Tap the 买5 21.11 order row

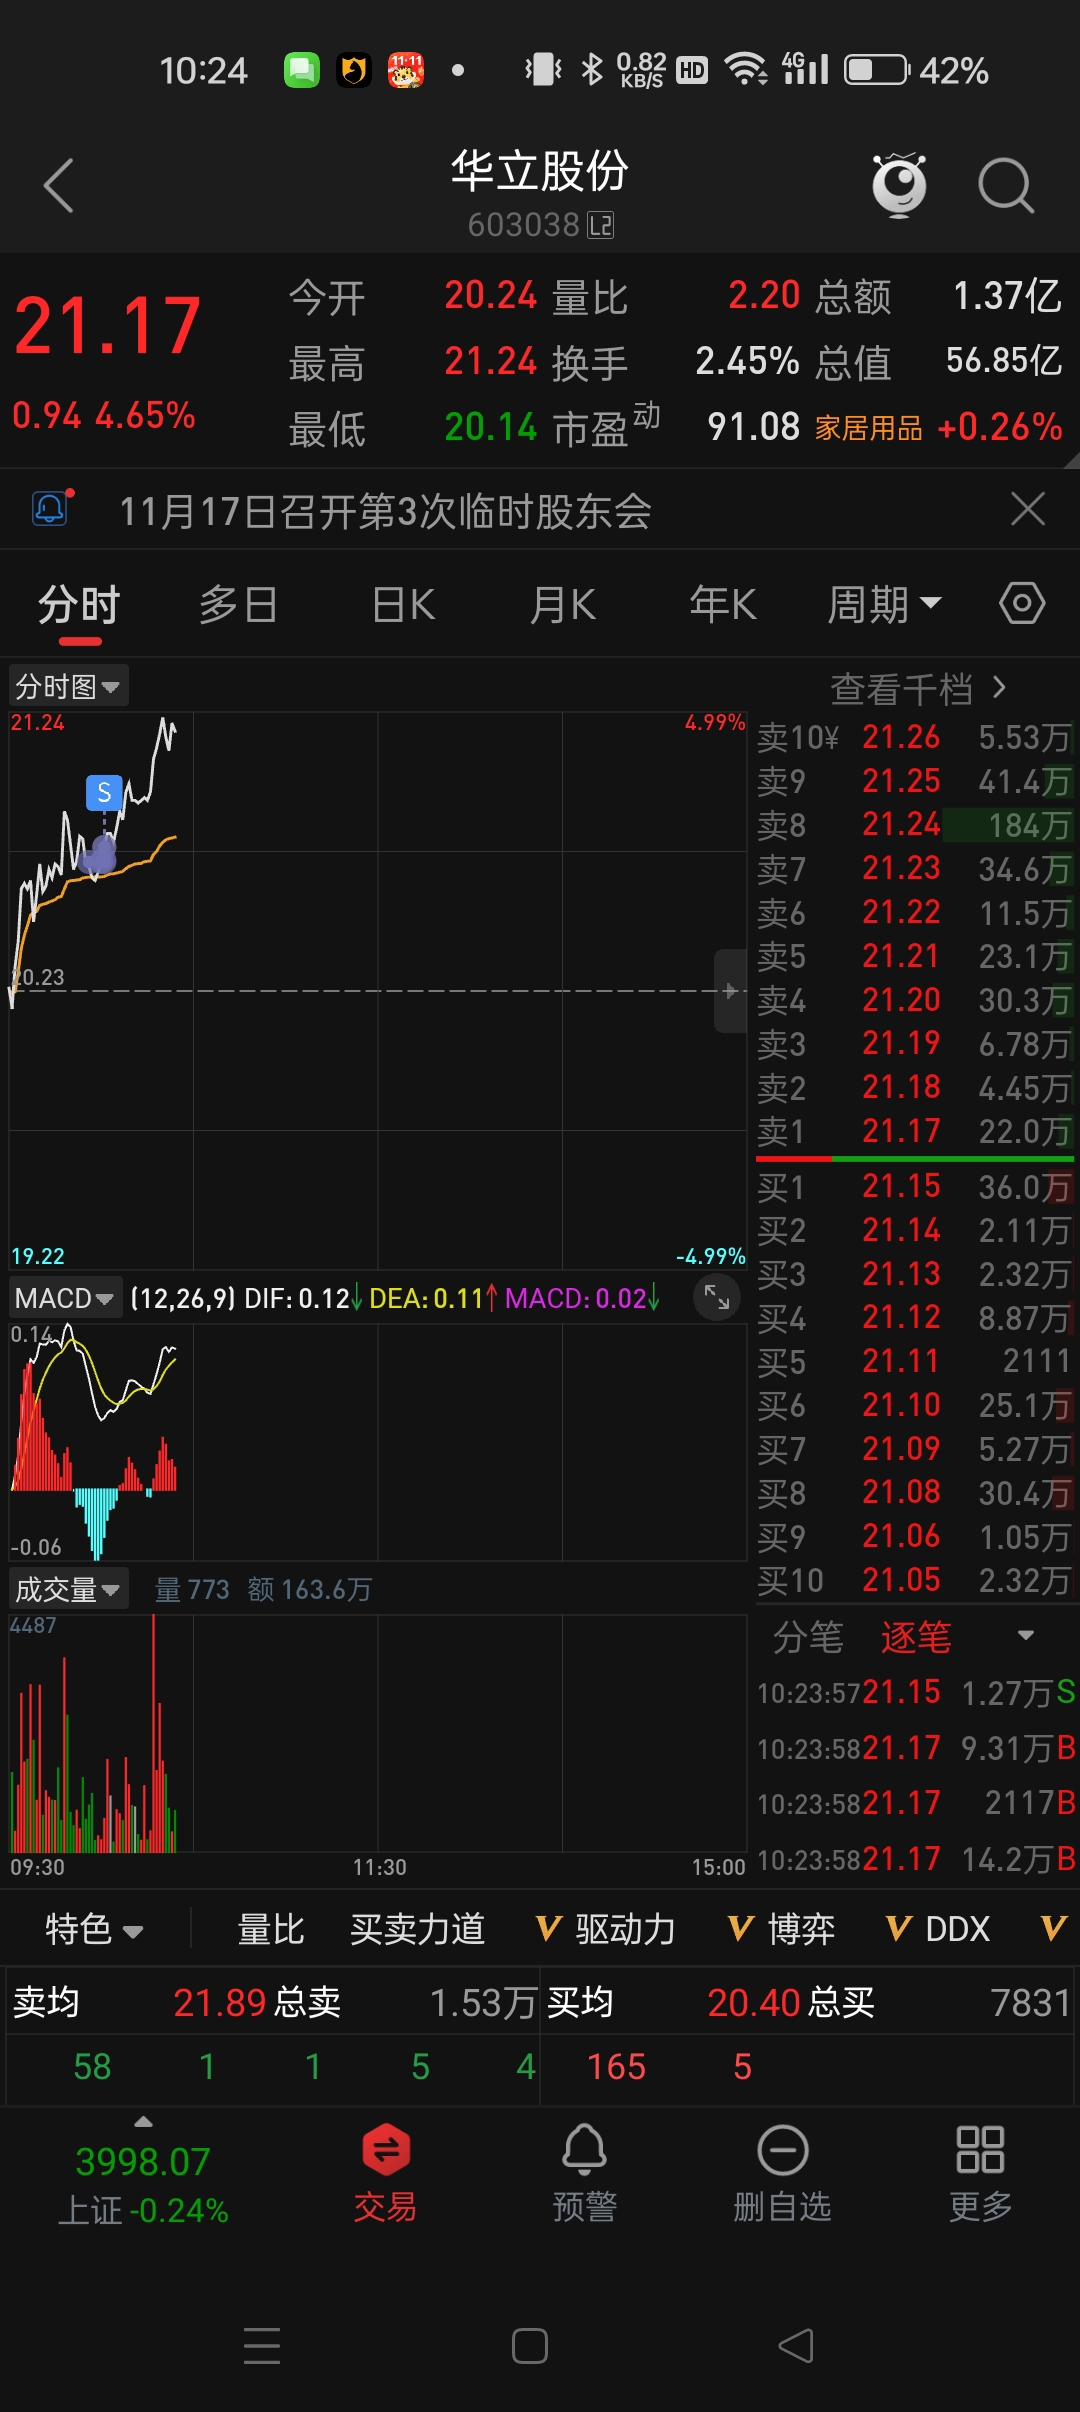coord(914,1361)
